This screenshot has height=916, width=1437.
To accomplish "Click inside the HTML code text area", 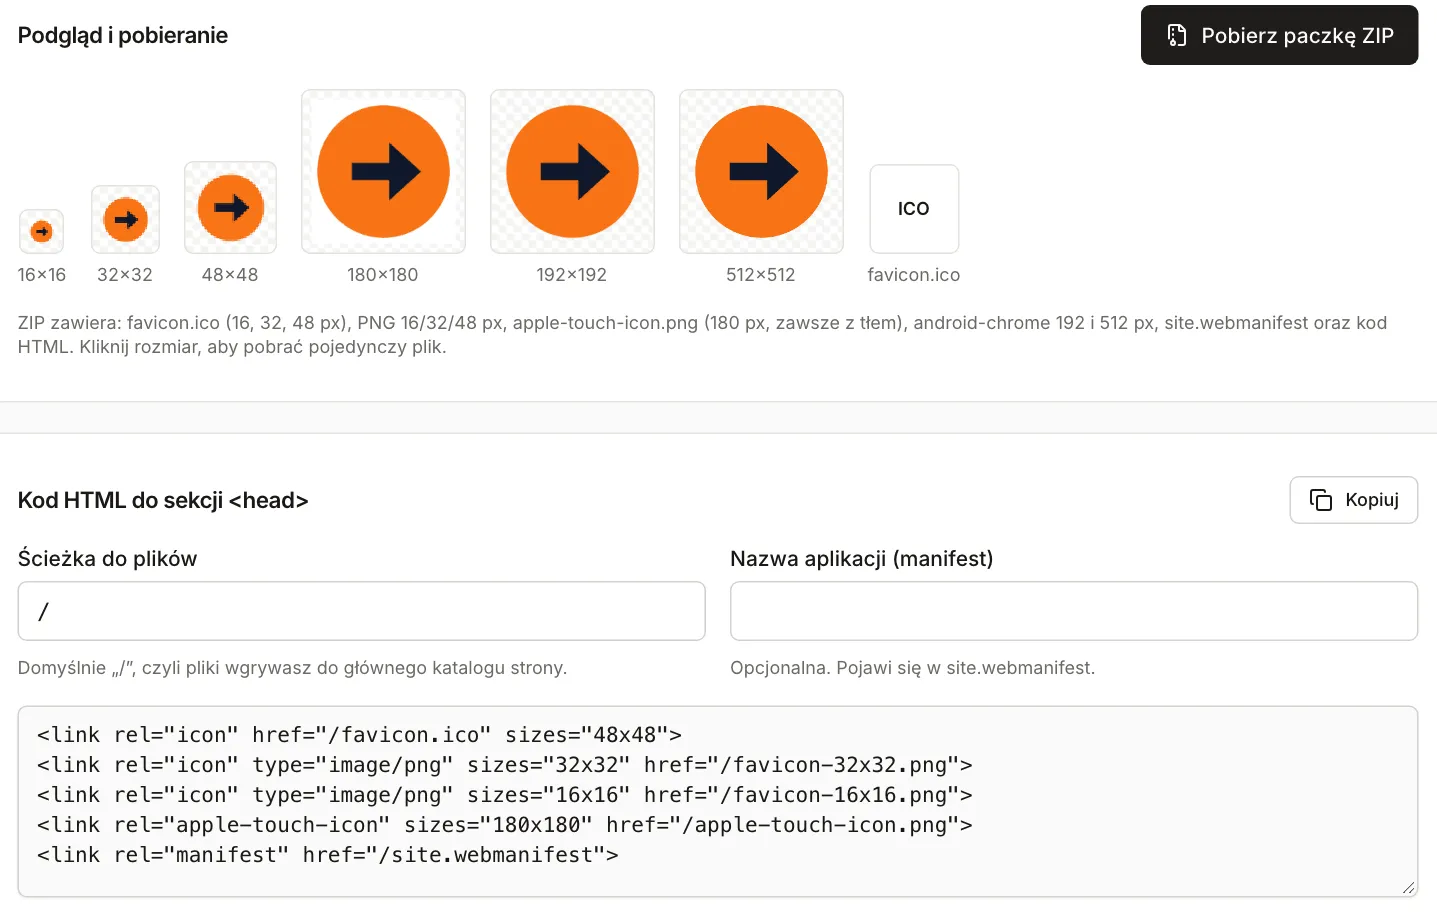I will 718,801.
